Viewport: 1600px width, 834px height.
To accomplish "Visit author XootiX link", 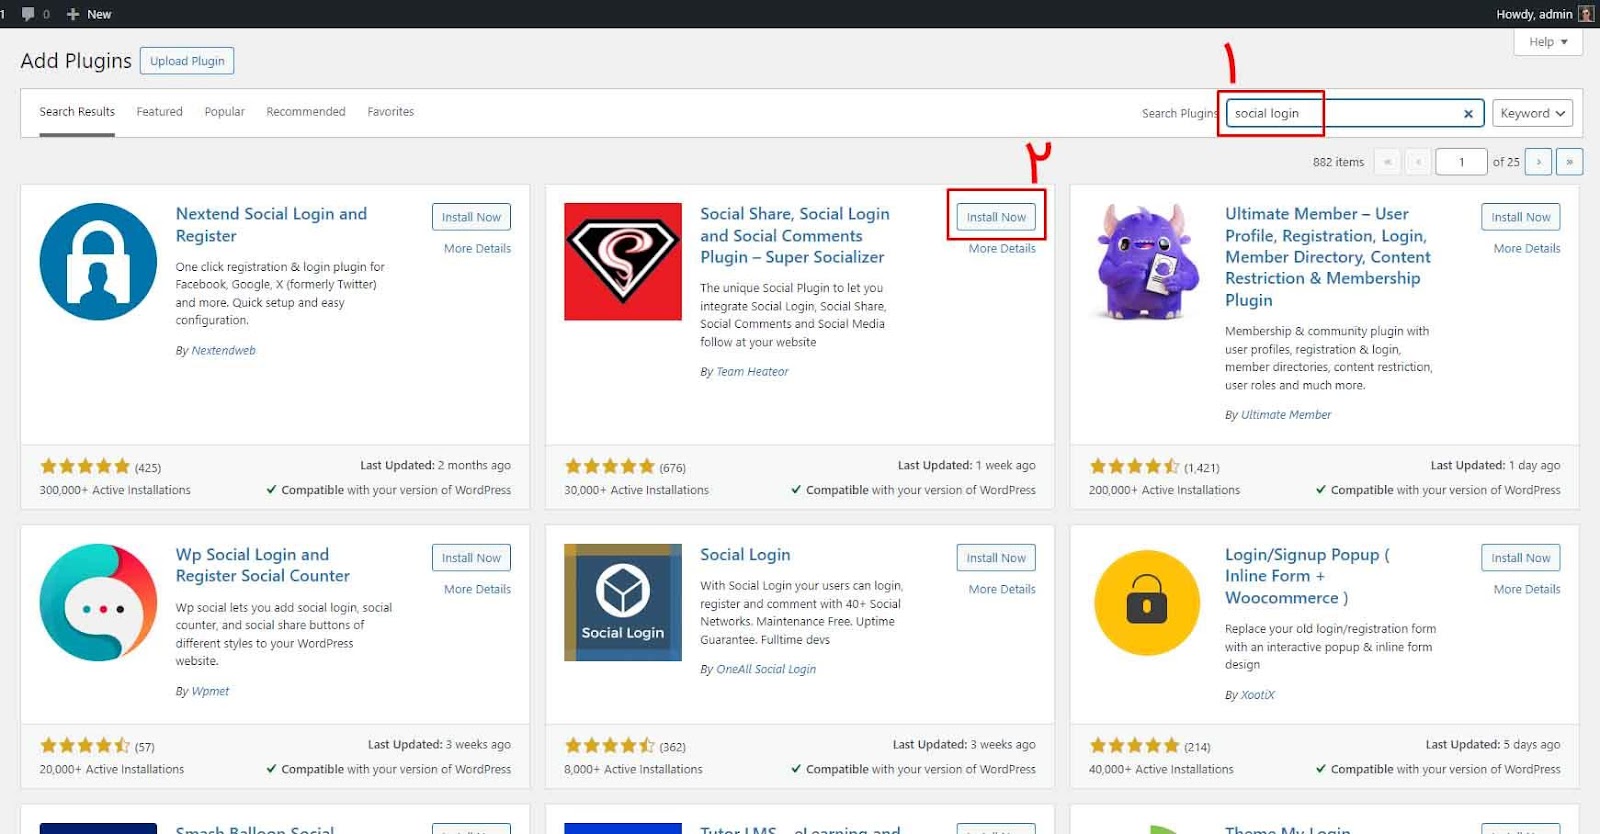I will click(x=1258, y=695).
